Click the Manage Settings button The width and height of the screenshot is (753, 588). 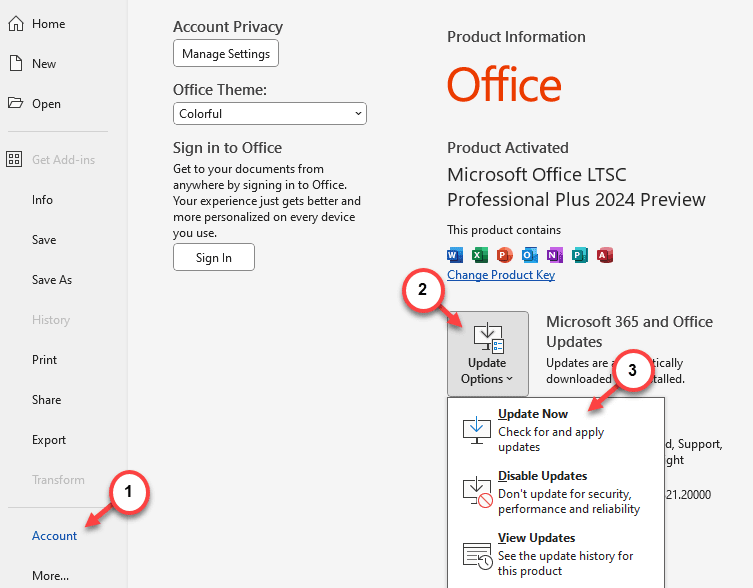pyautogui.click(x=226, y=53)
